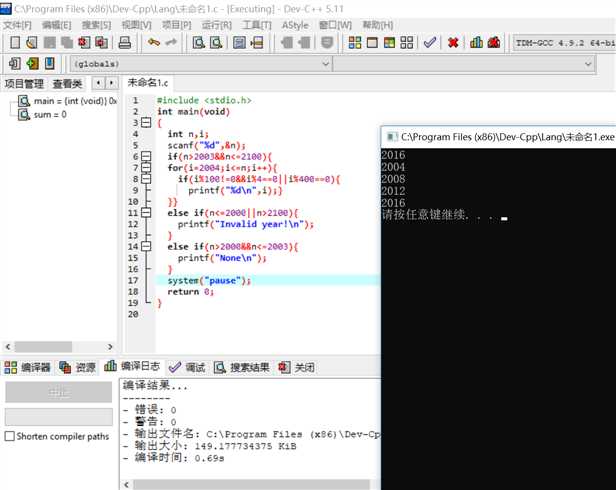Click left arrow to scroll sidebar tabs
This screenshot has height=490, width=616.
click(x=98, y=83)
